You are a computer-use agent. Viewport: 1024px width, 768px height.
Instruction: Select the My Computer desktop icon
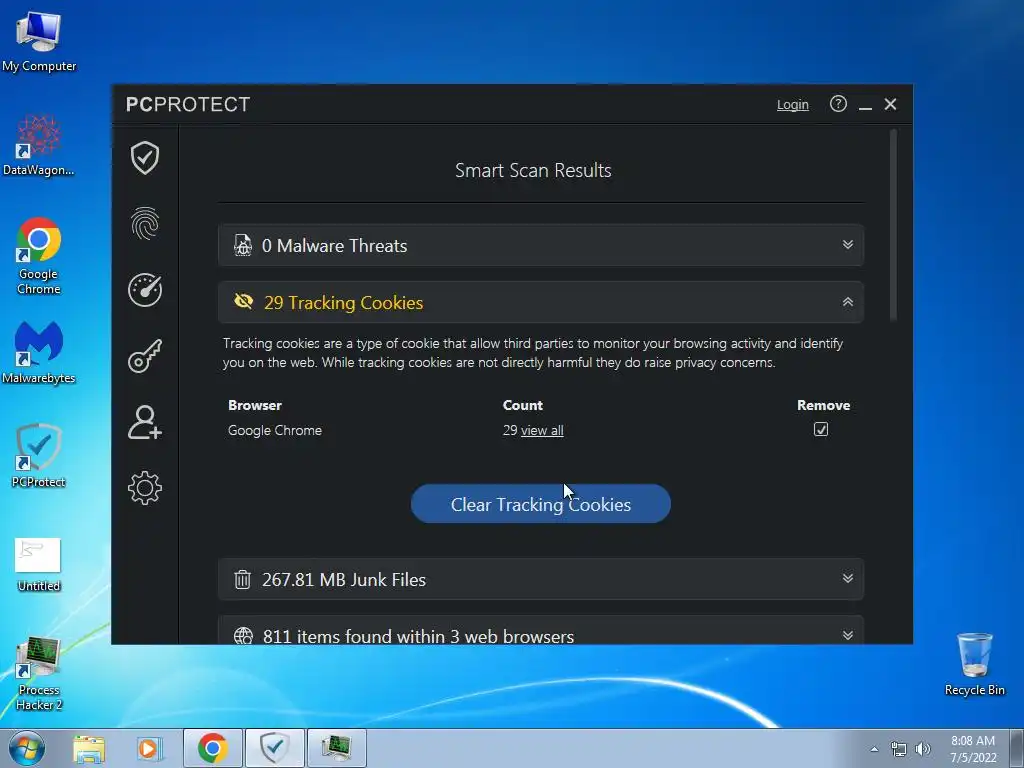pyautogui.click(x=39, y=42)
